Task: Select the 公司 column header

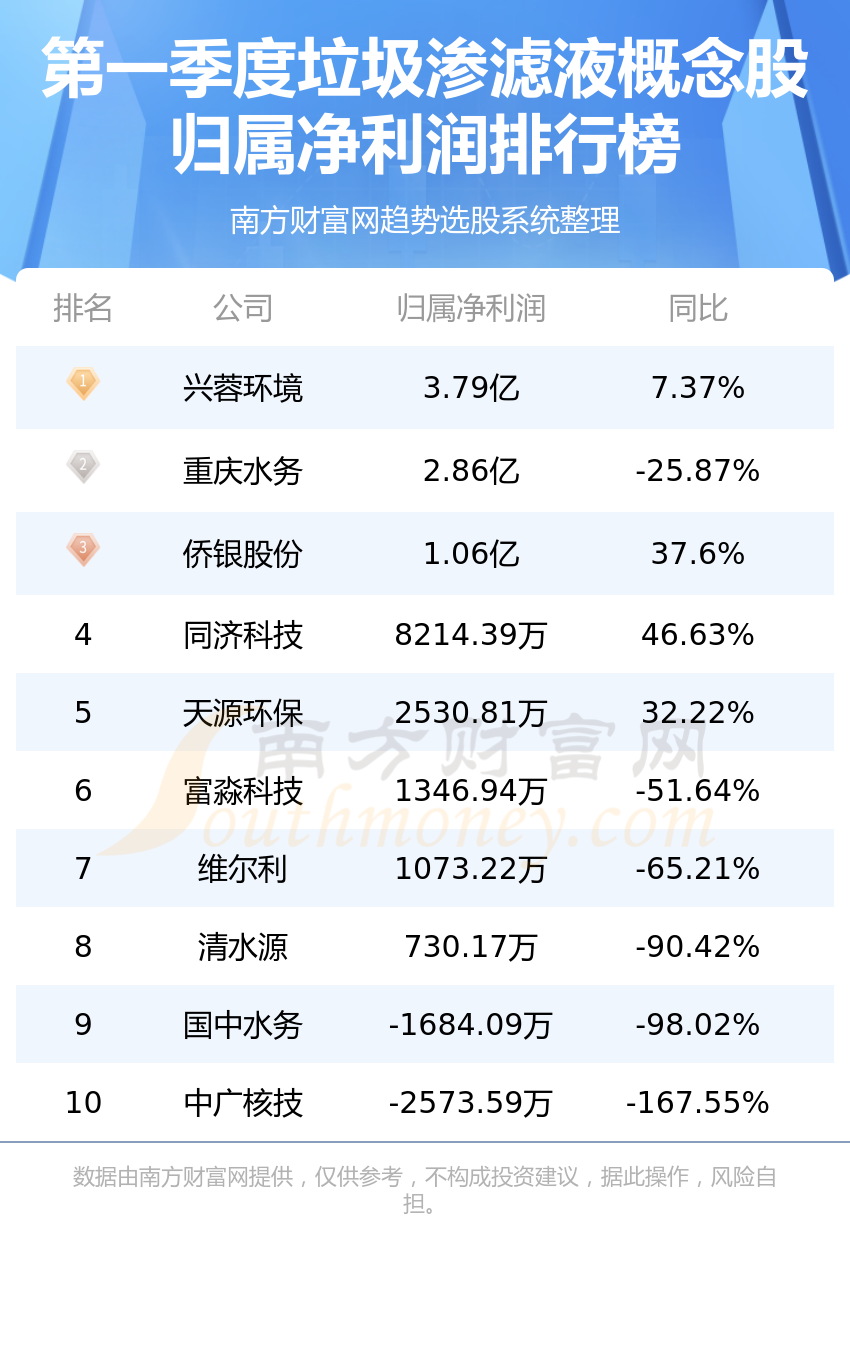Action: coord(243,308)
